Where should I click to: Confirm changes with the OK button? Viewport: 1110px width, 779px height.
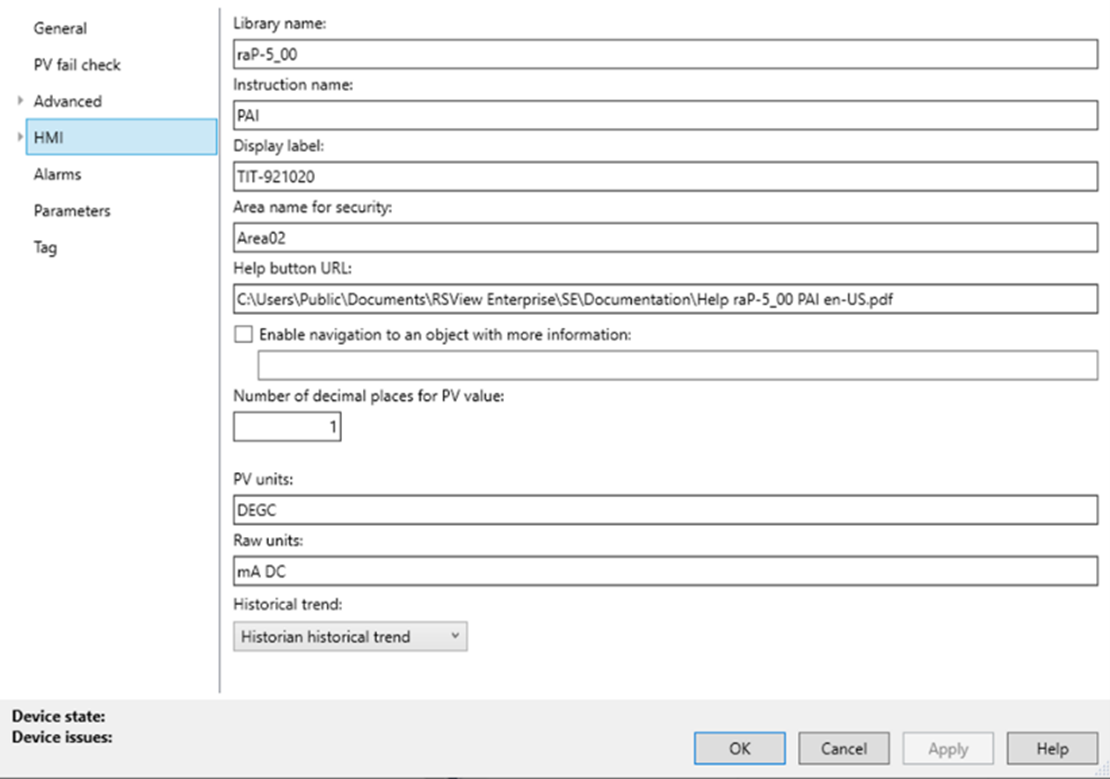coord(739,748)
